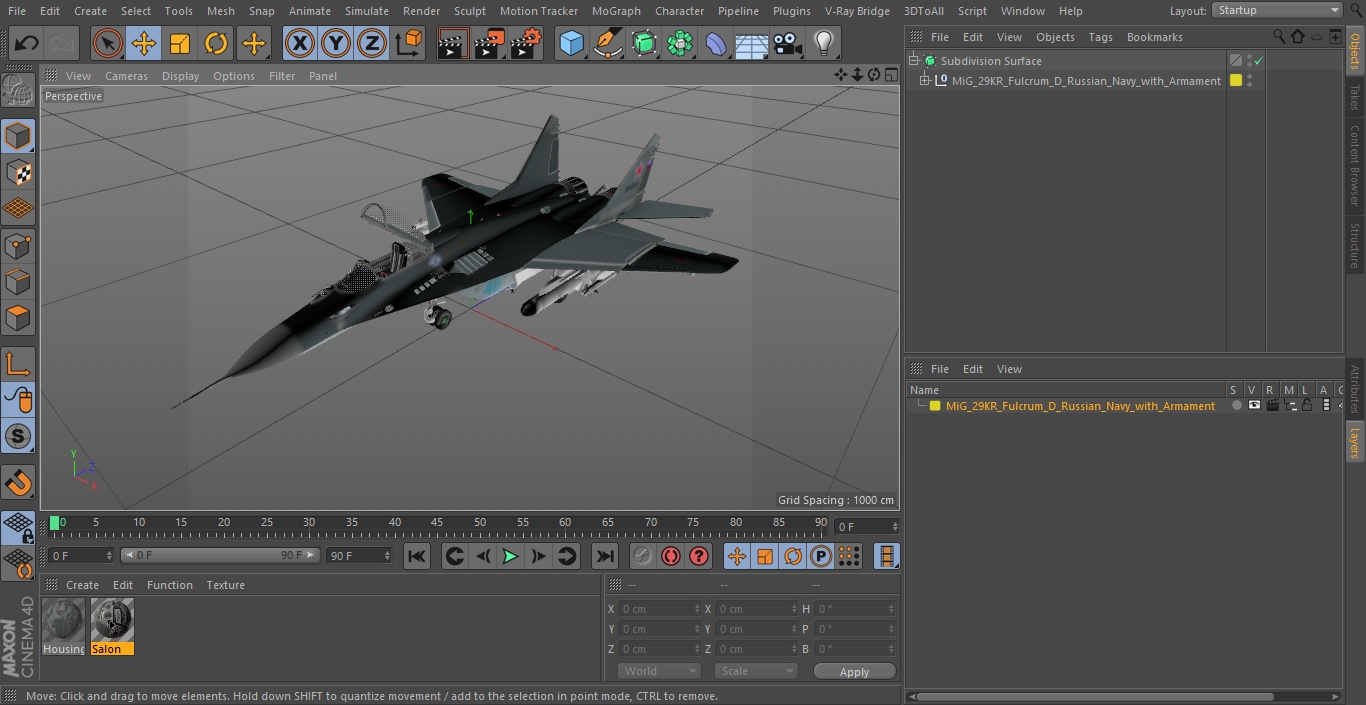Image resolution: width=1366 pixels, height=705 pixels.
Task: Click Make Editable icon
Action: point(18,91)
